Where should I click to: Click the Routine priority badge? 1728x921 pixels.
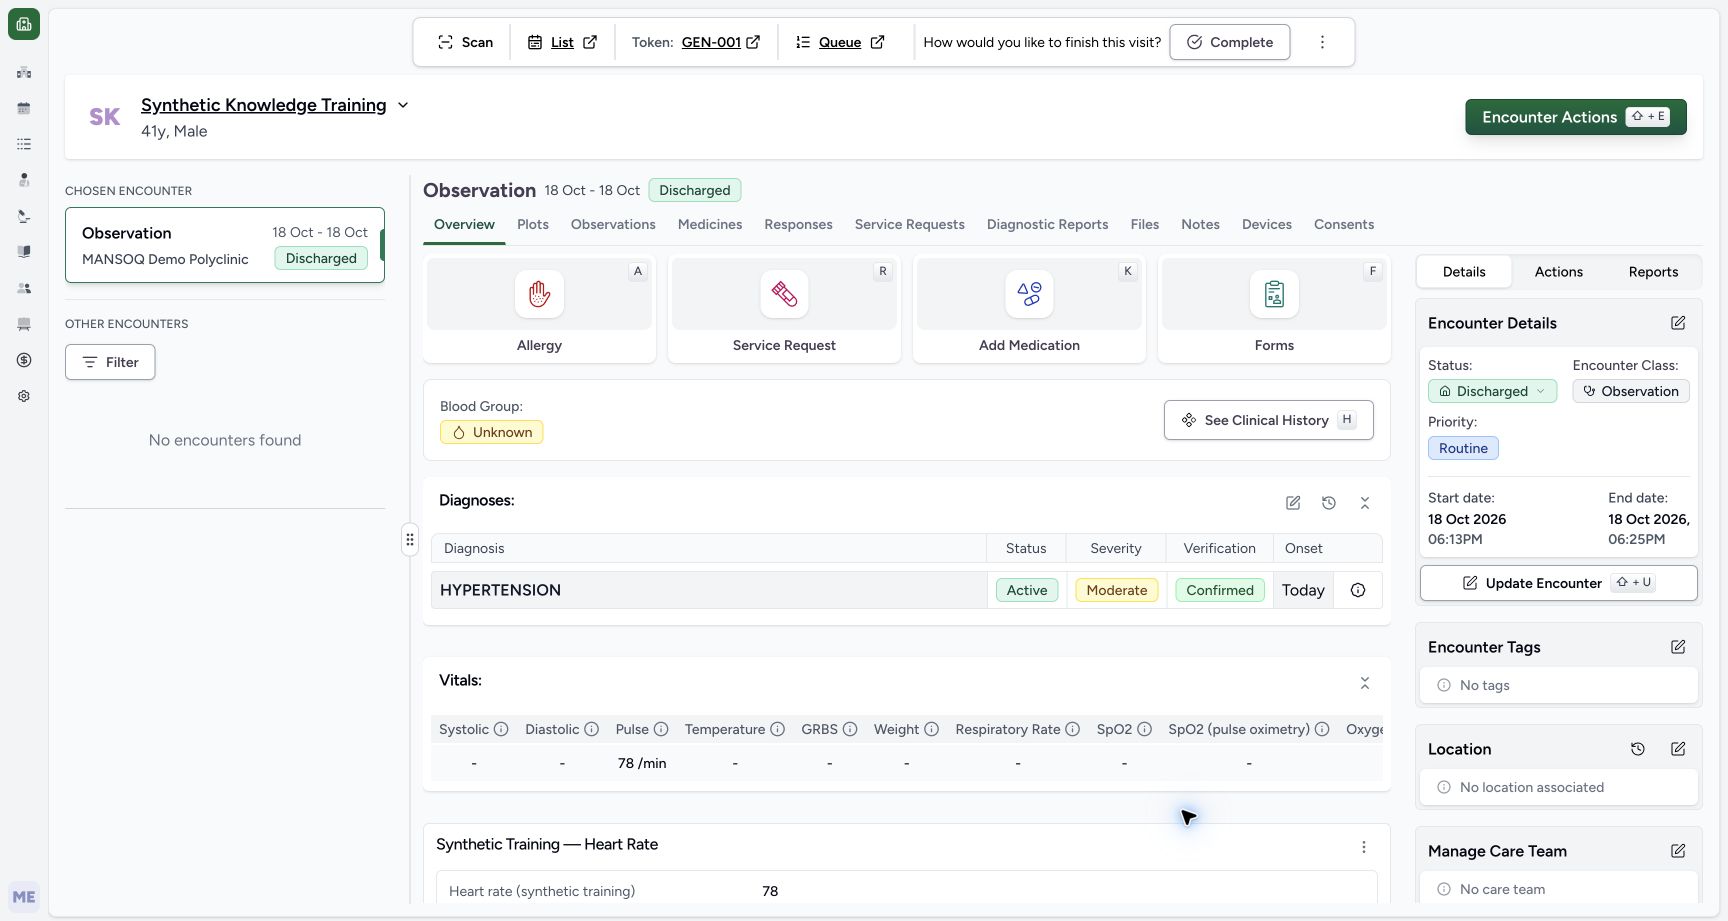(1463, 448)
